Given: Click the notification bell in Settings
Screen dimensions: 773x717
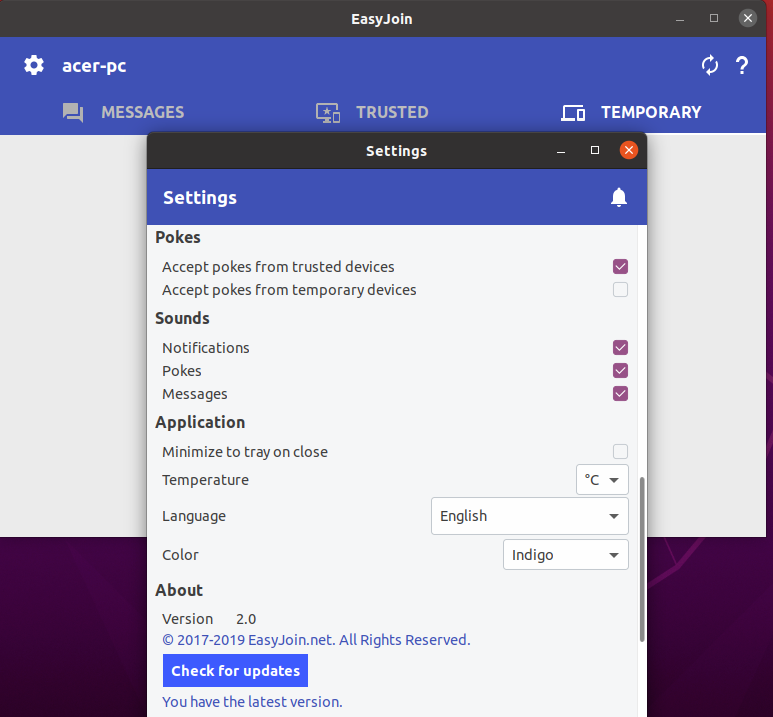Looking at the screenshot, I should 619,197.
